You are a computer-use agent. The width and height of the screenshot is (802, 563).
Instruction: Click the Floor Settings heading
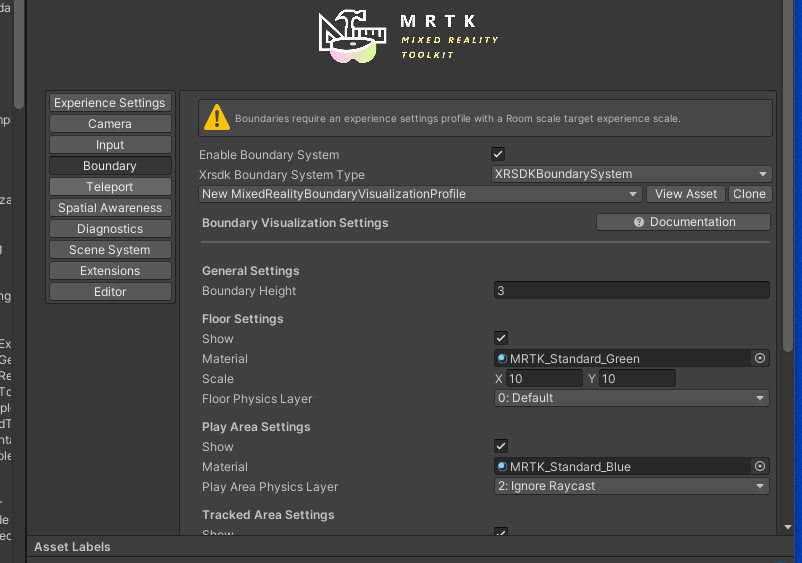(242, 319)
